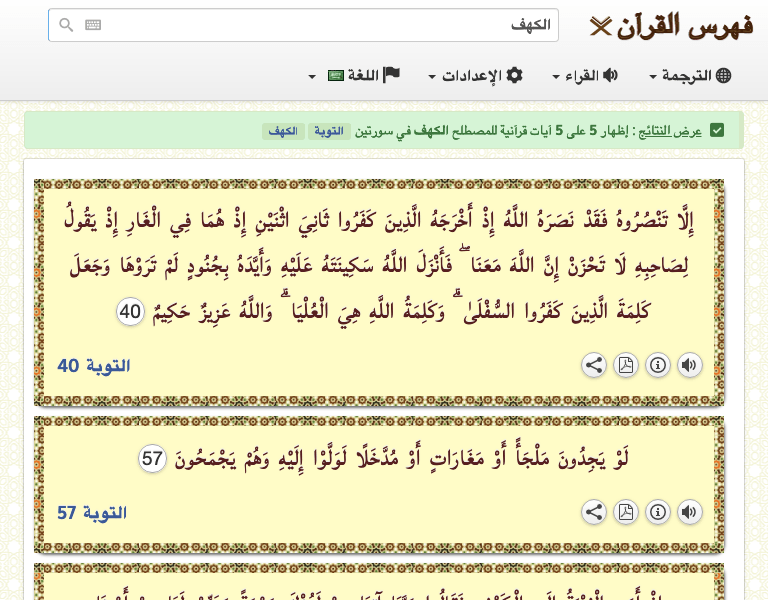Show info for verse At-Tawbah 40
This screenshot has height=600, width=768.
click(658, 365)
